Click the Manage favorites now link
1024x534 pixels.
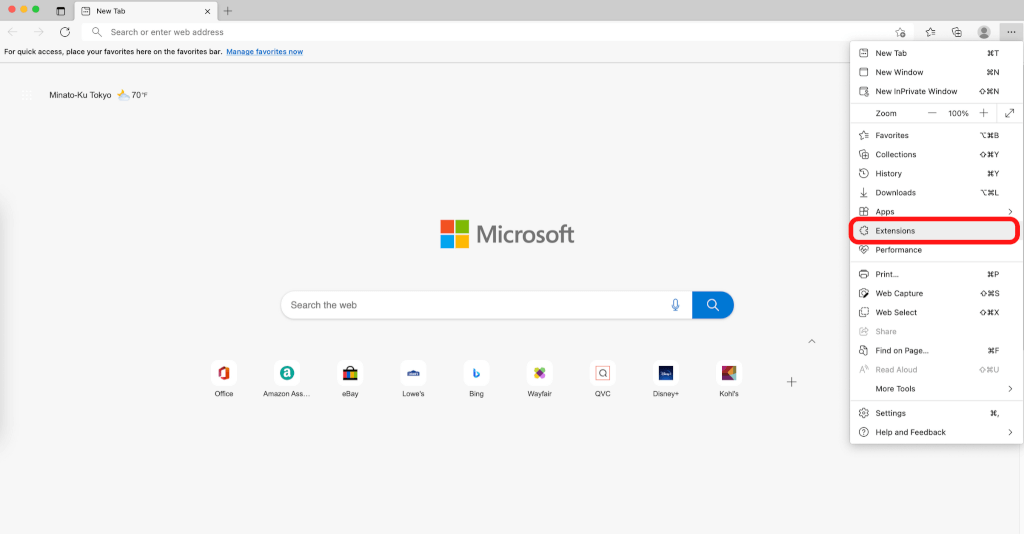[264, 52]
